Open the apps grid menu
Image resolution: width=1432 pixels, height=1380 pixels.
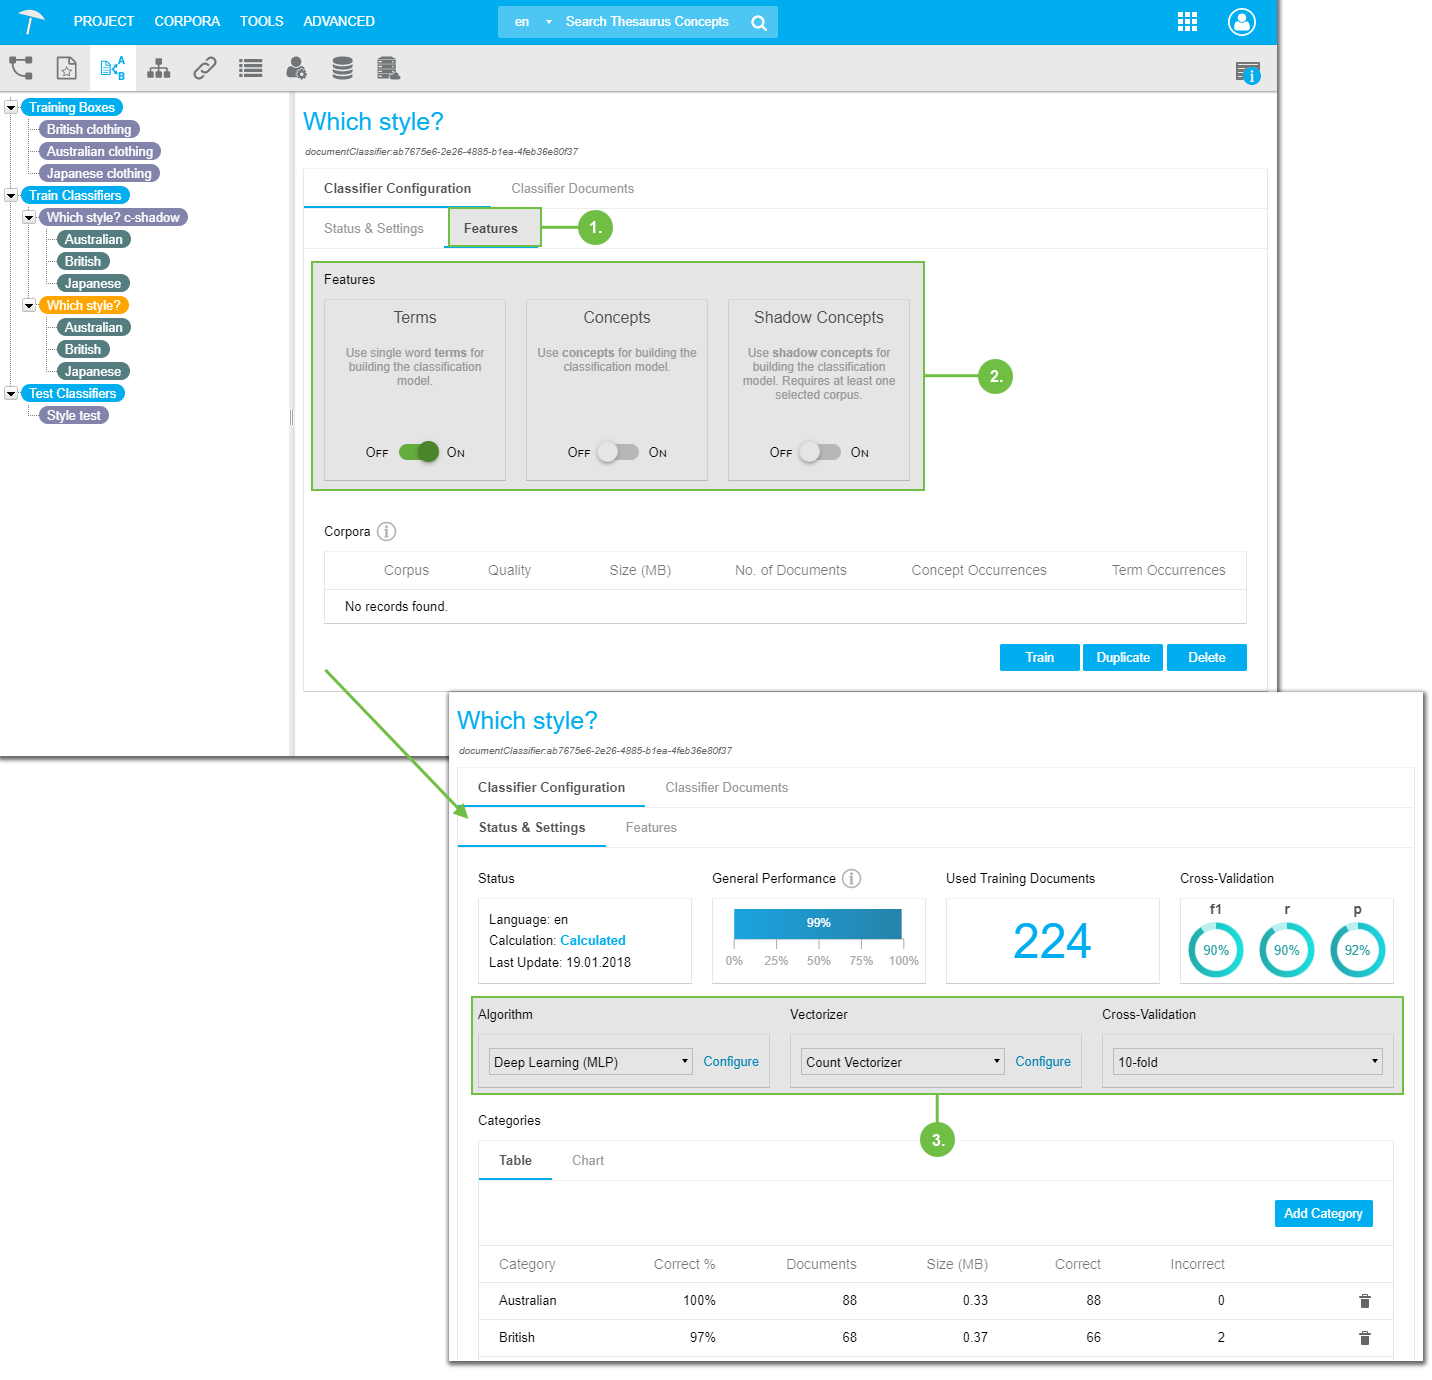click(1187, 22)
